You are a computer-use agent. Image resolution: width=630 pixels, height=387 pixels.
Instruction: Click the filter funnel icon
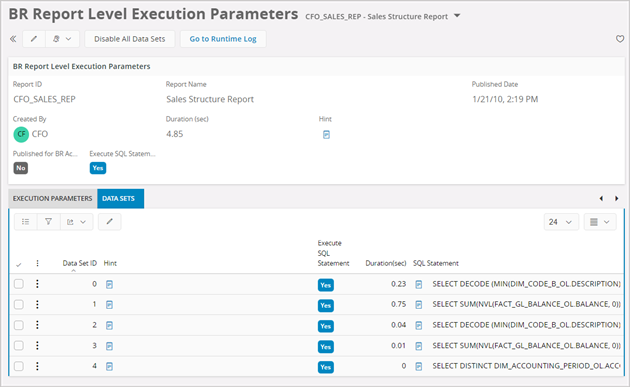tap(49, 222)
